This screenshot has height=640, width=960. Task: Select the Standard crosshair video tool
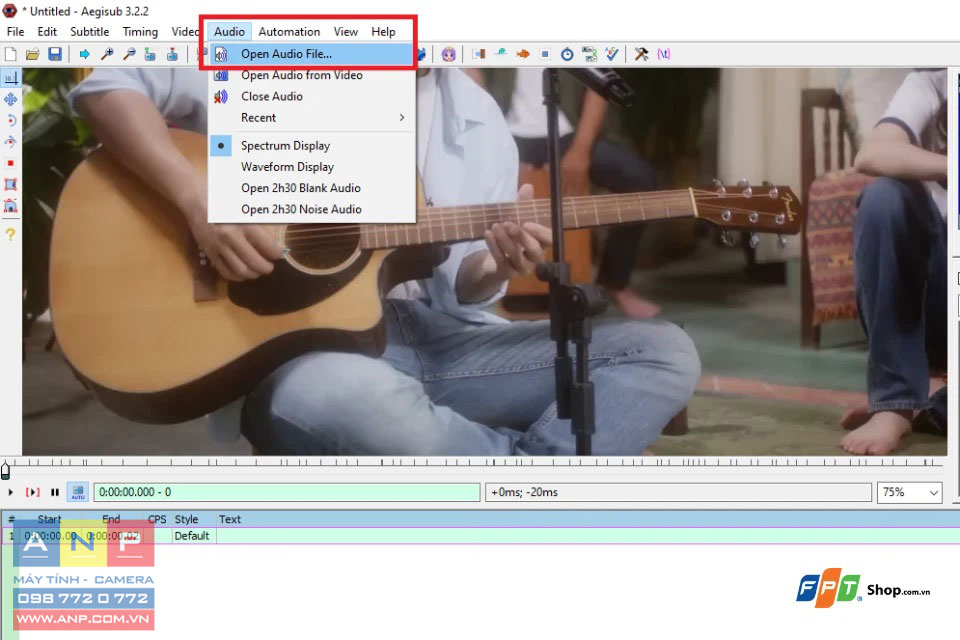click(11, 78)
